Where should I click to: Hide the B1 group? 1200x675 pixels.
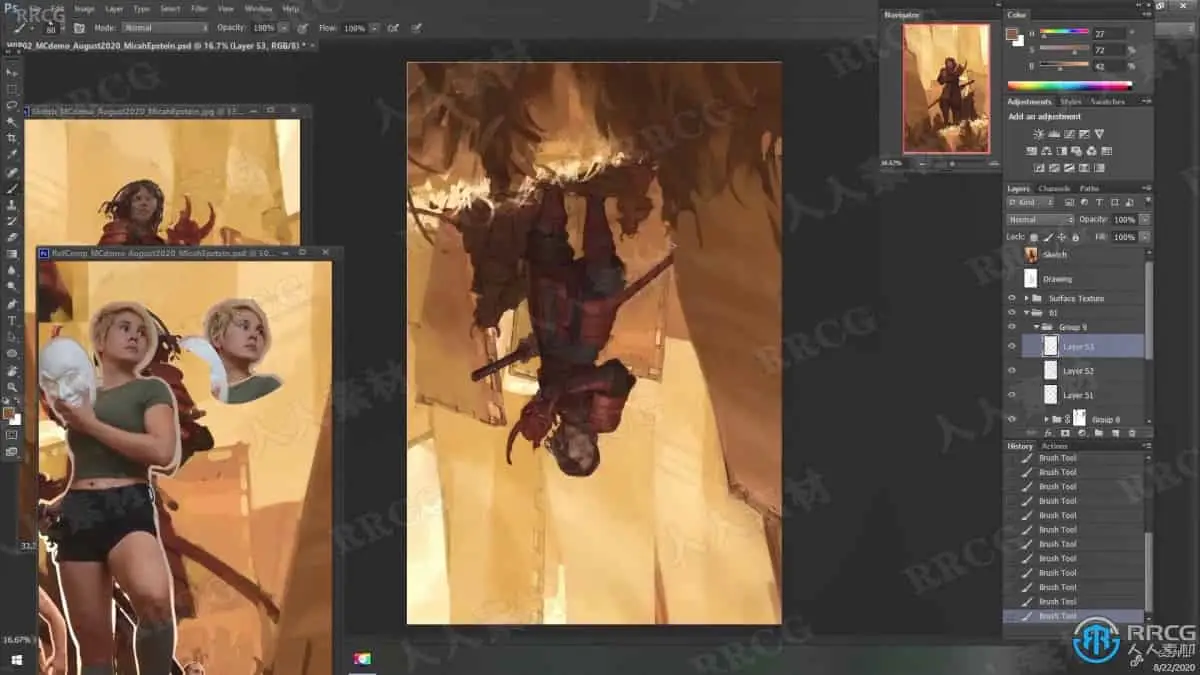pyautogui.click(x=1012, y=312)
